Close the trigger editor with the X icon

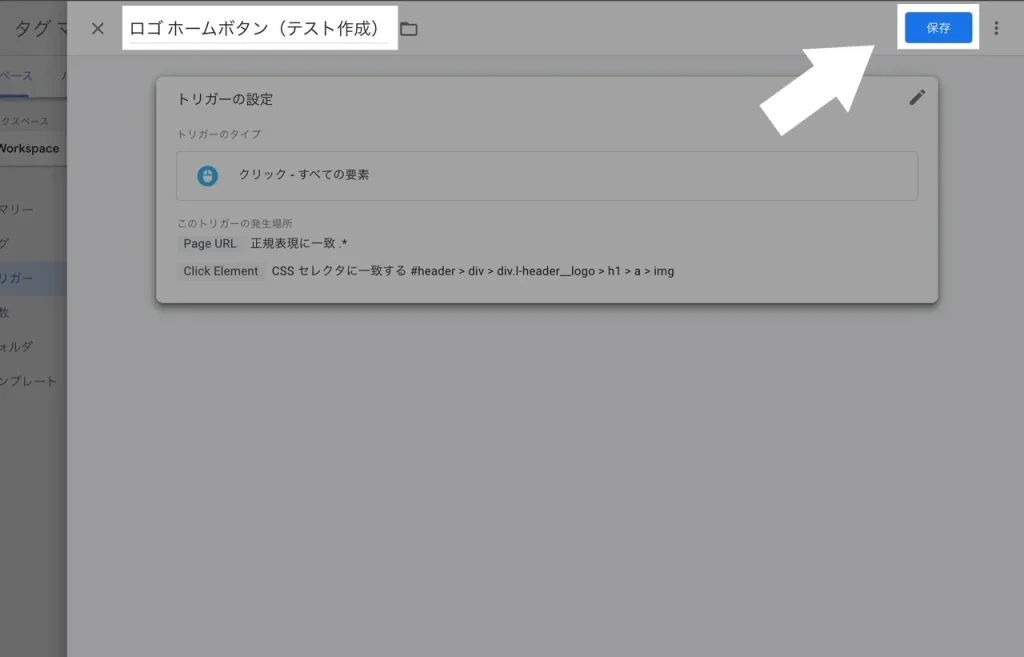97,29
